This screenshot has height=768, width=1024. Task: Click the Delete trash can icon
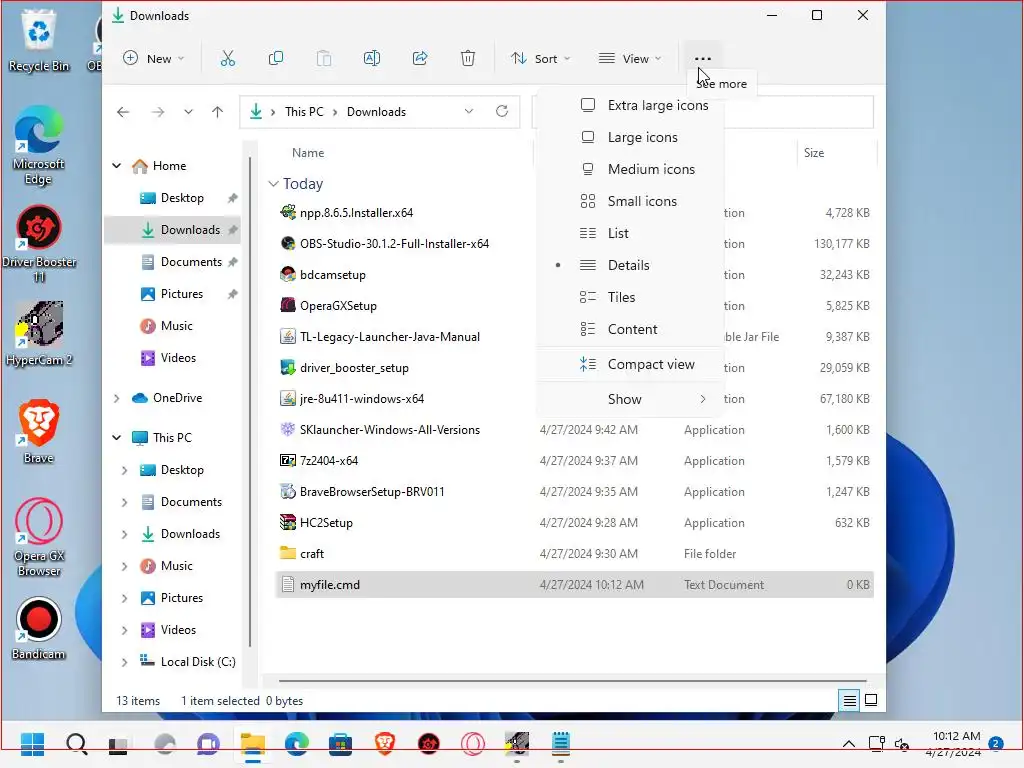(468, 59)
